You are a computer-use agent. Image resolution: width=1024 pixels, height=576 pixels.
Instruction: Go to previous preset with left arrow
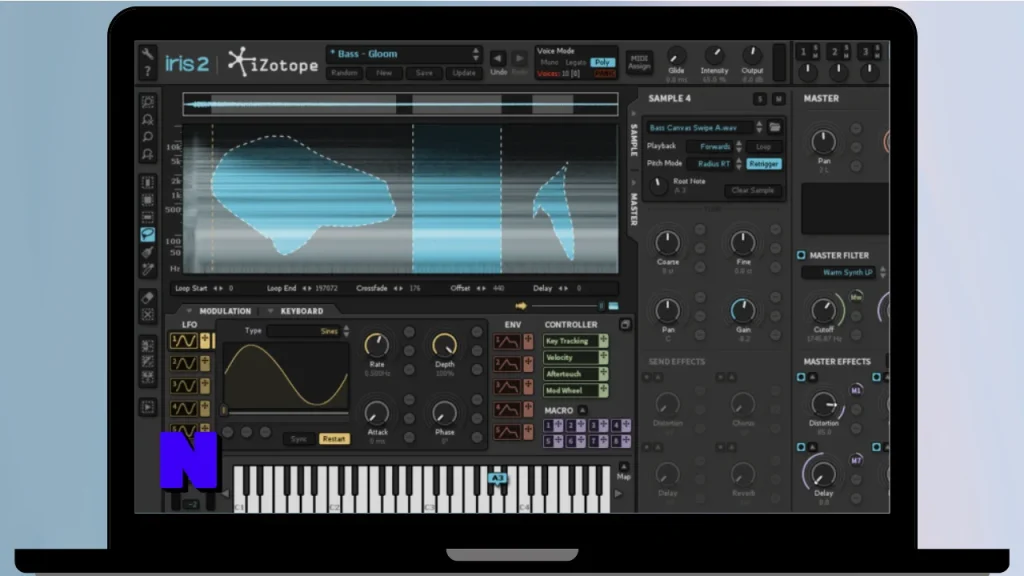pyautogui.click(x=498, y=58)
